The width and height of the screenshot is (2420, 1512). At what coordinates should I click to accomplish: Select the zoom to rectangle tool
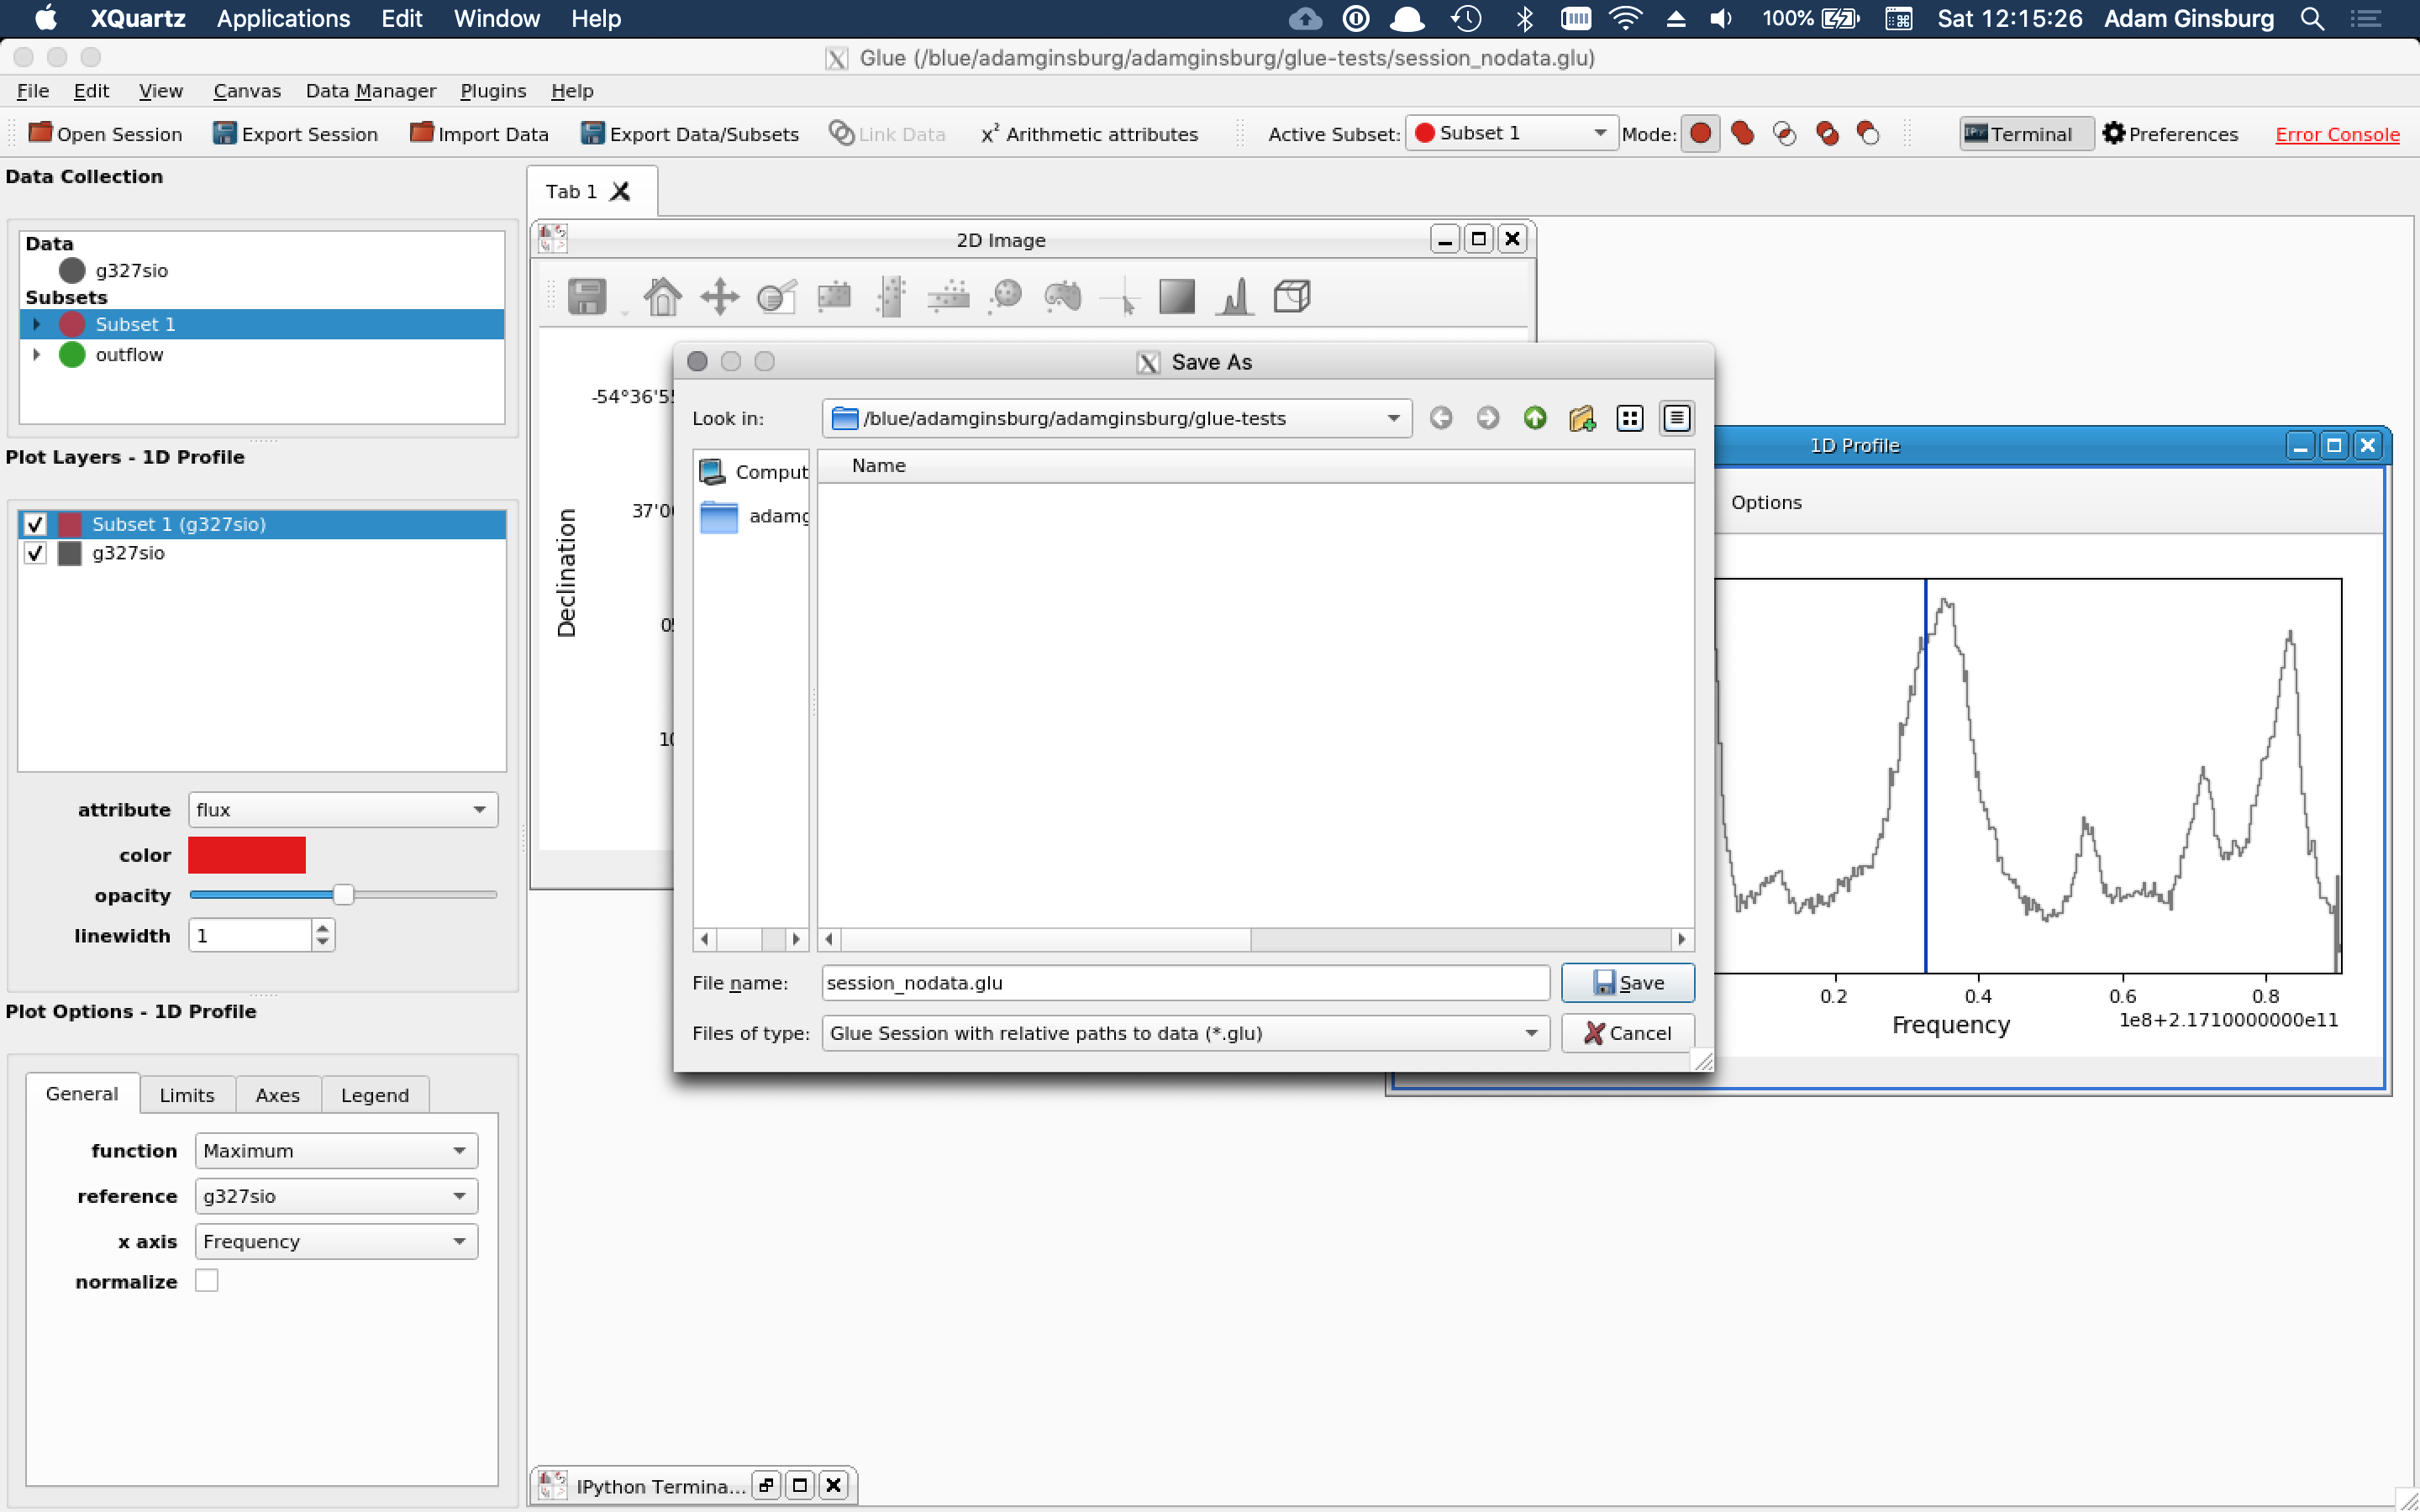coord(776,297)
